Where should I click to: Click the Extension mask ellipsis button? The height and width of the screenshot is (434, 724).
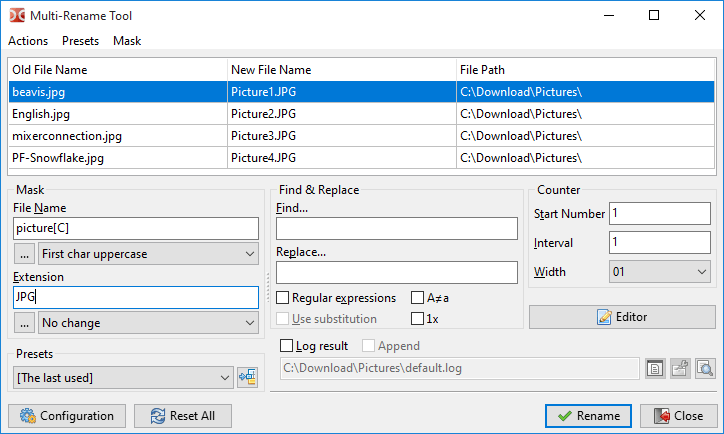24,323
